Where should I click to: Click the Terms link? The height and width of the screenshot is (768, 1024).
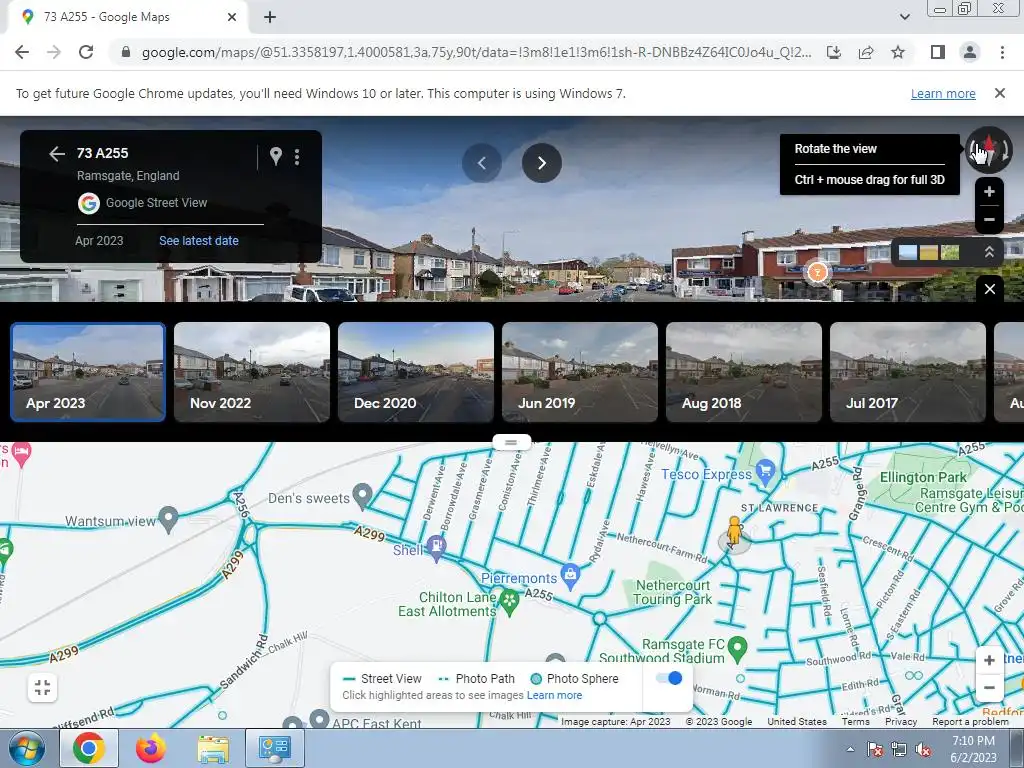click(x=855, y=721)
